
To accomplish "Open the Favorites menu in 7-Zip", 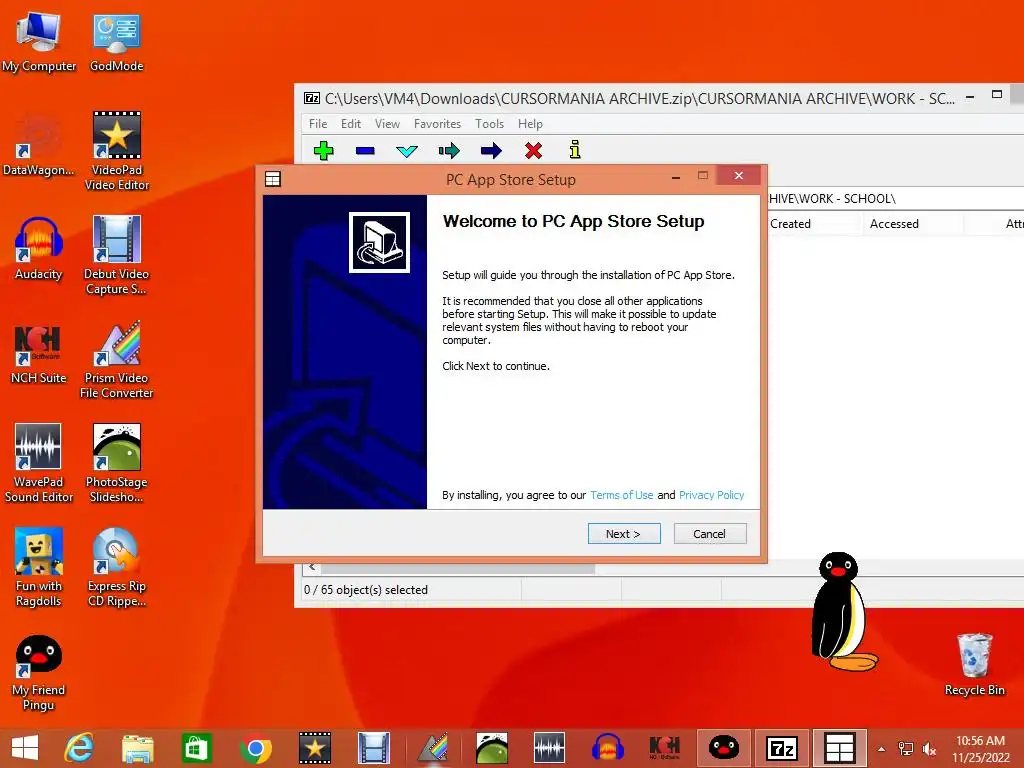I will (438, 123).
